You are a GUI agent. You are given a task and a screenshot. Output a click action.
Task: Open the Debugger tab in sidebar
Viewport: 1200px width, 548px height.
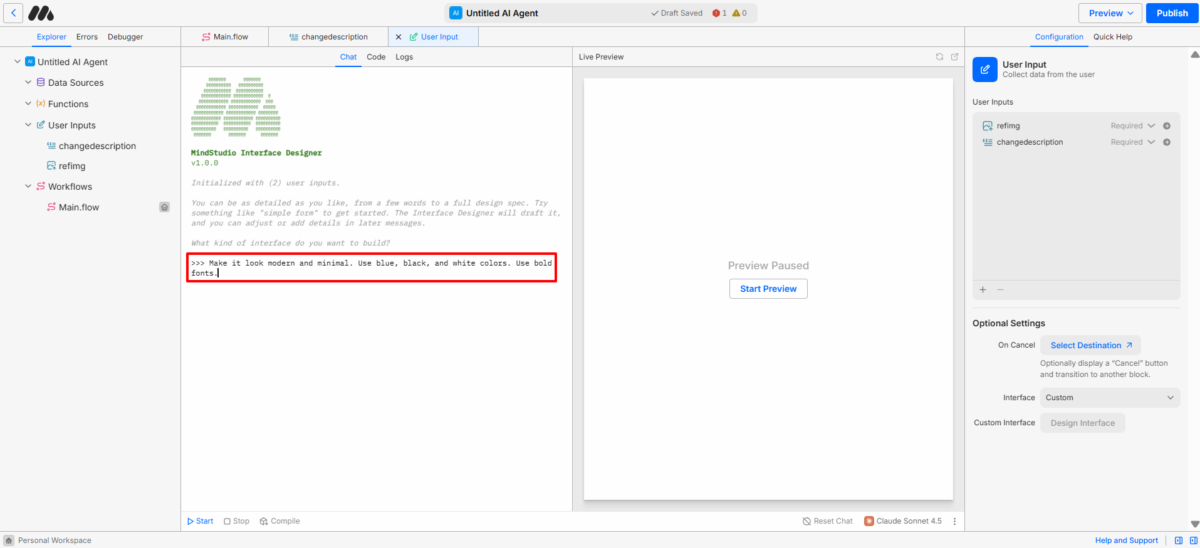coord(125,37)
